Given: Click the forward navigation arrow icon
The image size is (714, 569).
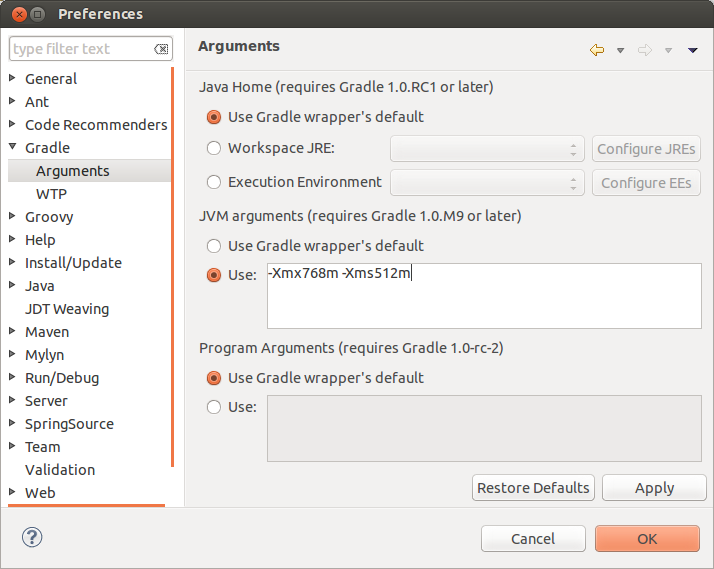Looking at the screenshot, I should [x=645, y=50].
